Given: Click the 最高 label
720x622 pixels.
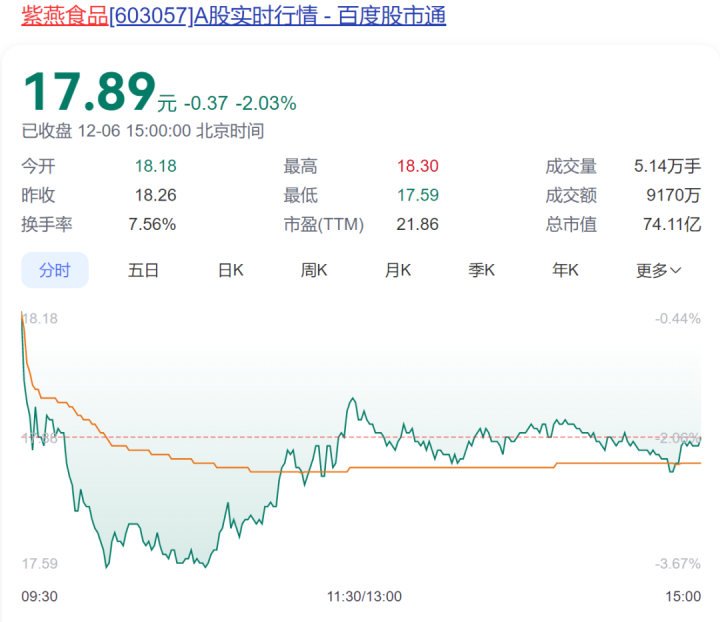Looking at the screenshot, I should pyautogui.click(x=300, y=166).
